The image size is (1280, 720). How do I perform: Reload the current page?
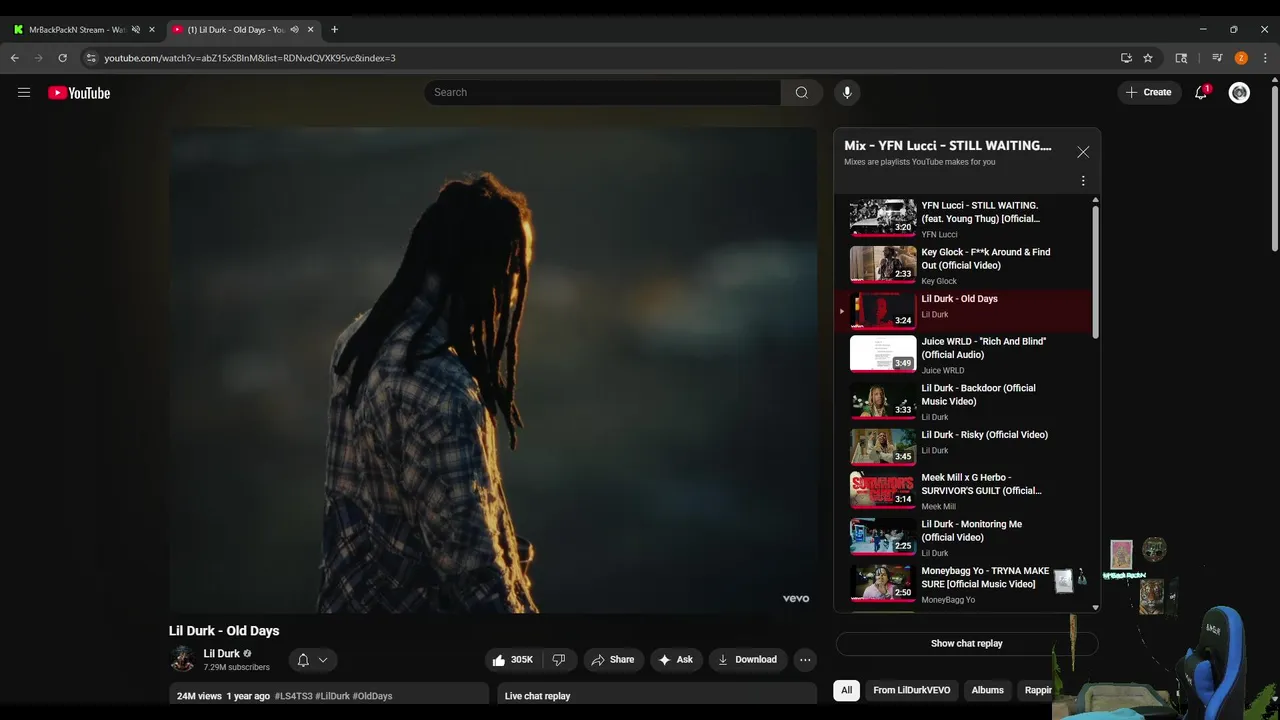point(62,58)
